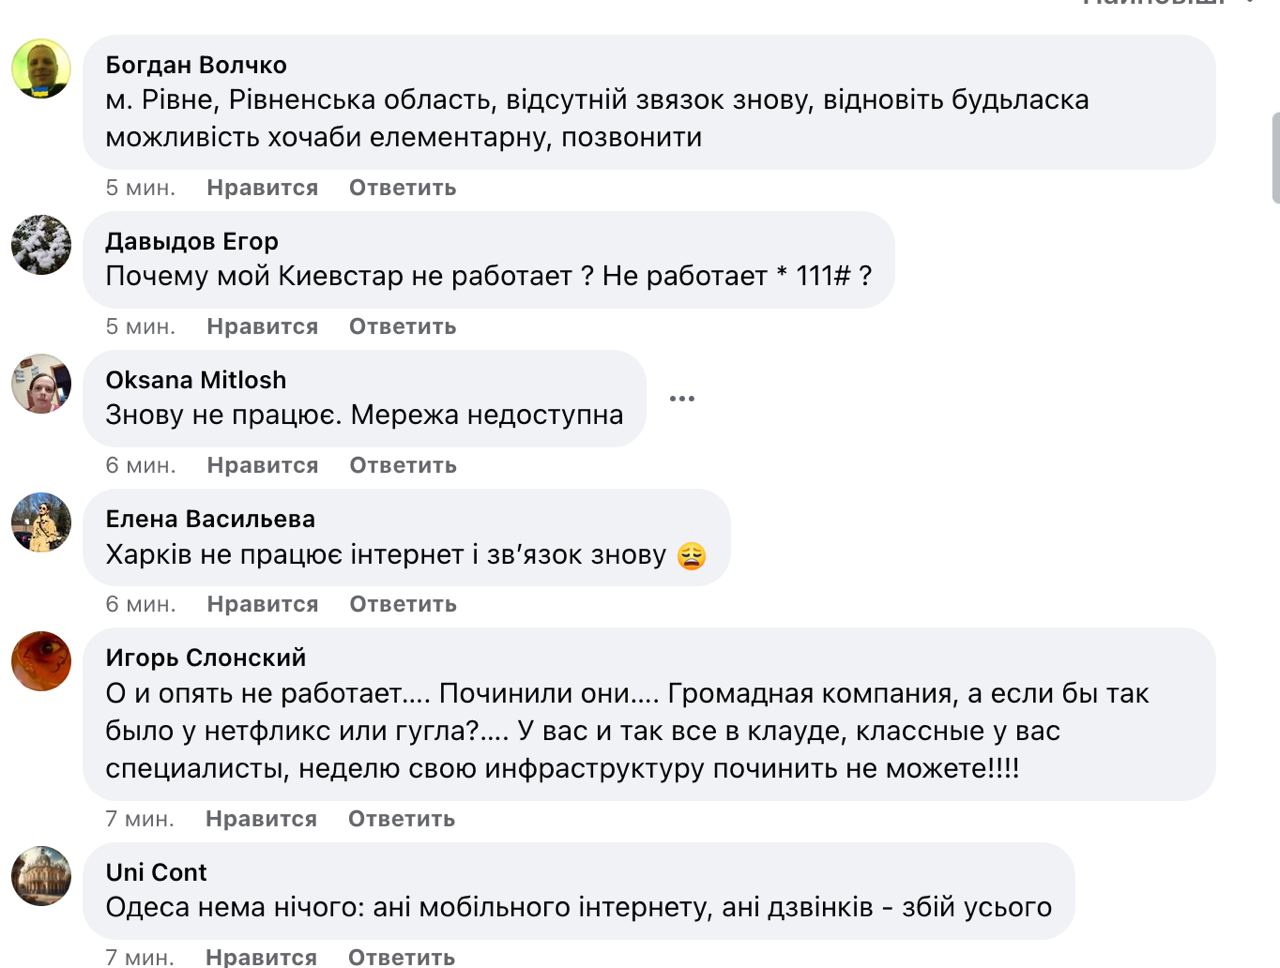Open three-dot menu on Oksana Mitlosh's comment

click(x=682, y=399)
